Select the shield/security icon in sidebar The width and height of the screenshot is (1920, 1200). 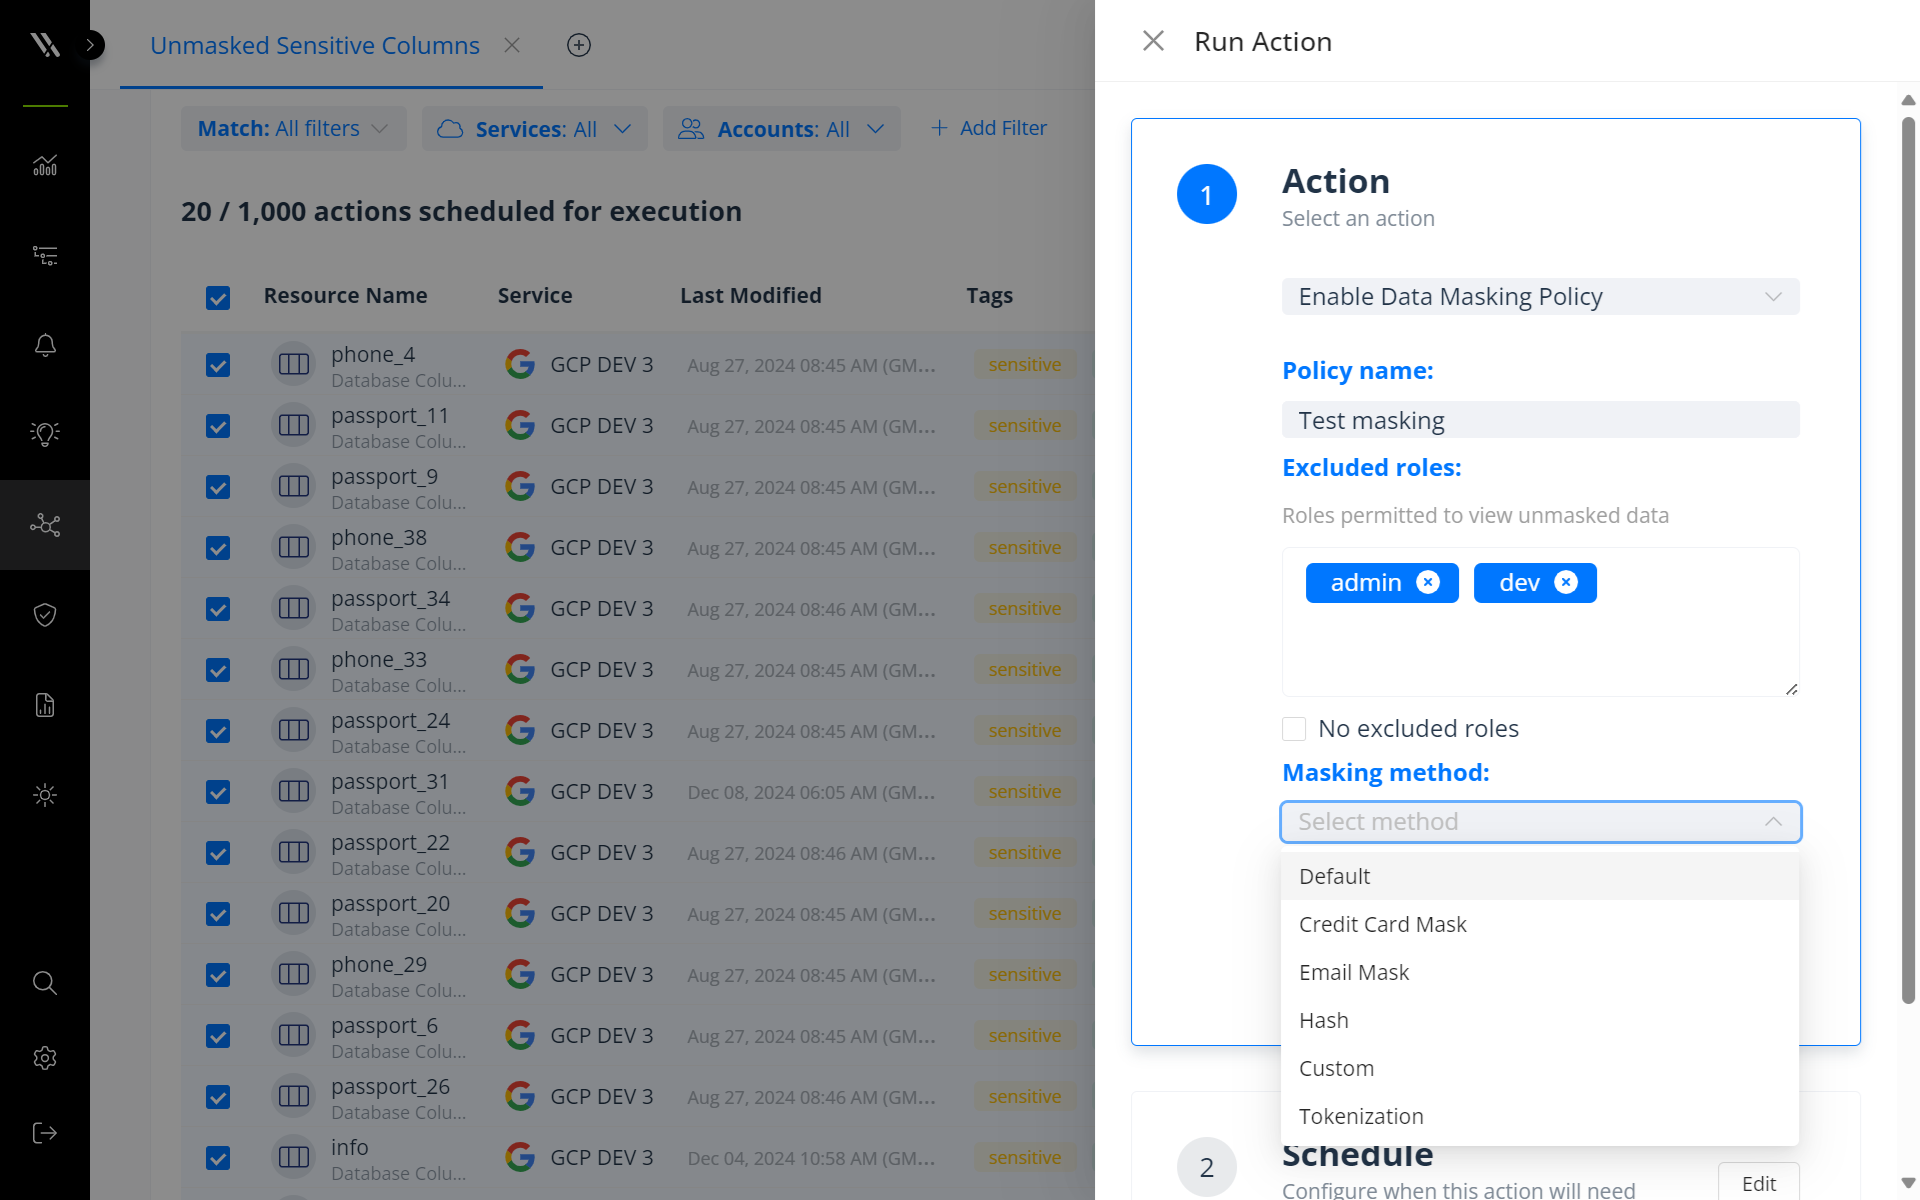click(44, 615)
